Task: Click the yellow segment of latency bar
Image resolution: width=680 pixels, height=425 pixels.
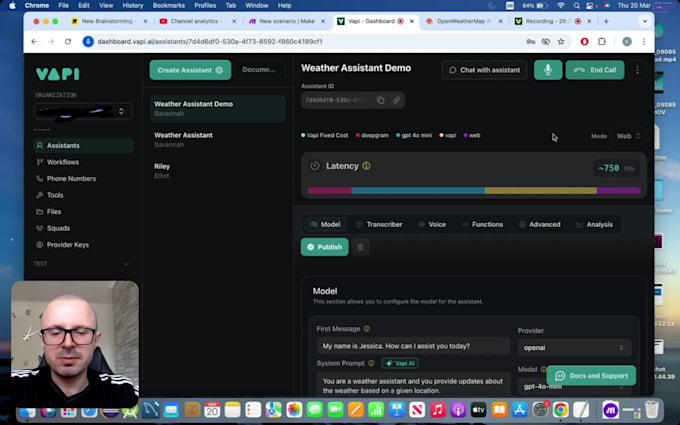Action: [x=541, y=190]
